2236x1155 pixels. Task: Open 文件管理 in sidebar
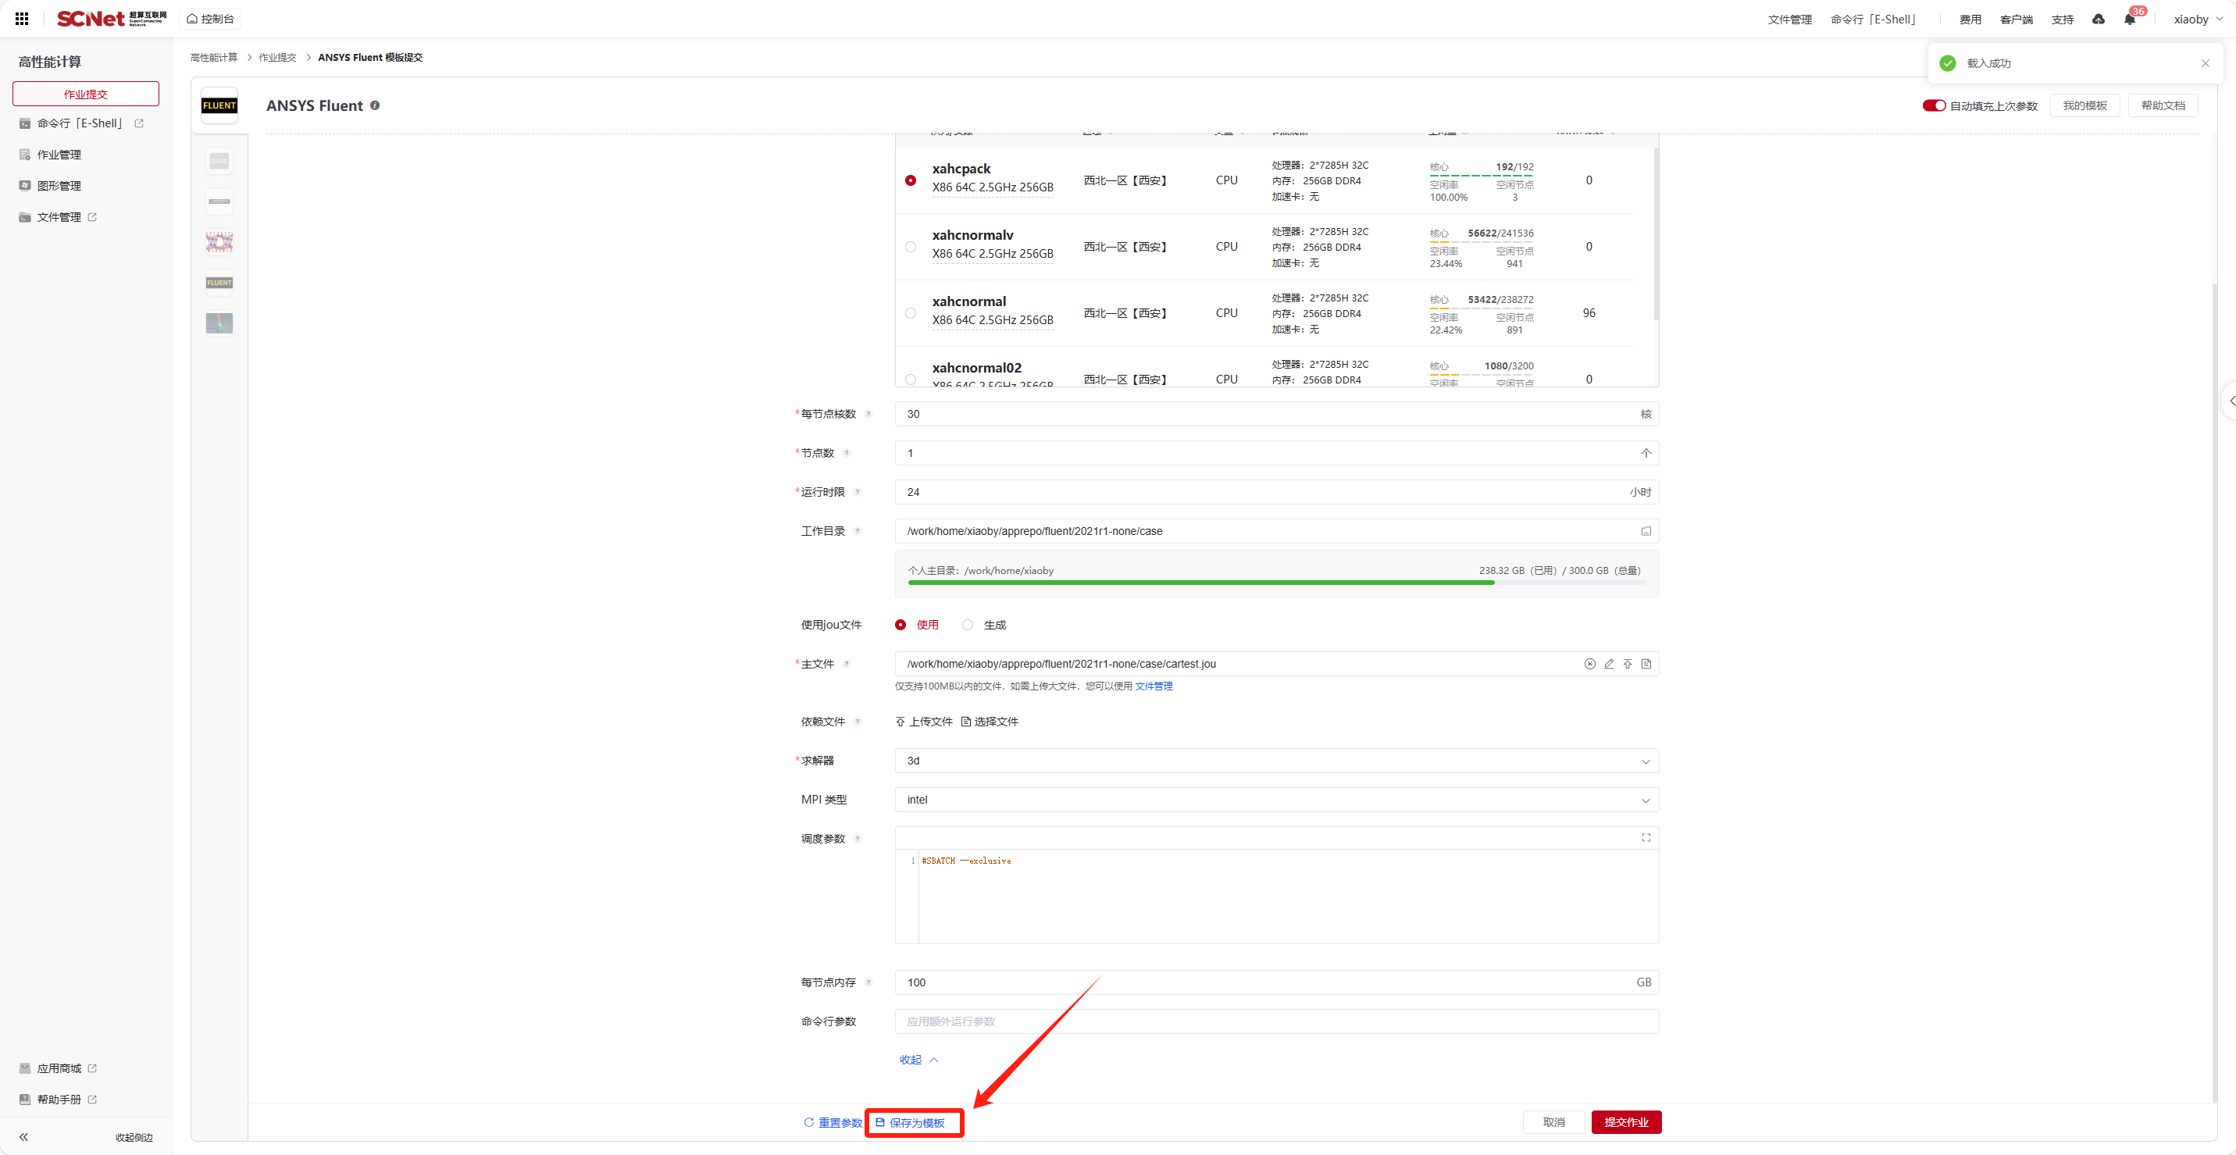coord(58,217)
